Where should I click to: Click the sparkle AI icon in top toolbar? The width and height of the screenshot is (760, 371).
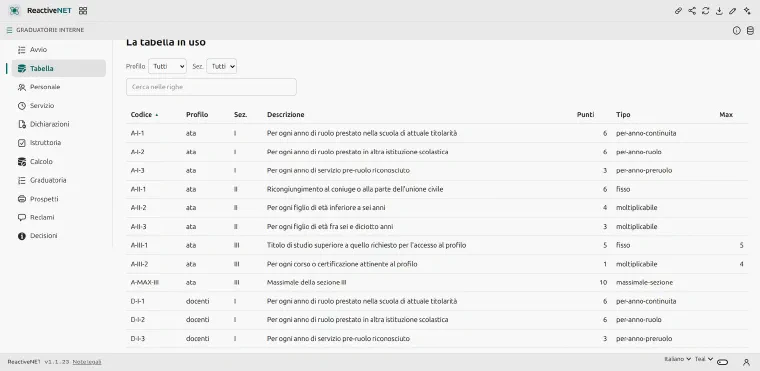point(747,11)
